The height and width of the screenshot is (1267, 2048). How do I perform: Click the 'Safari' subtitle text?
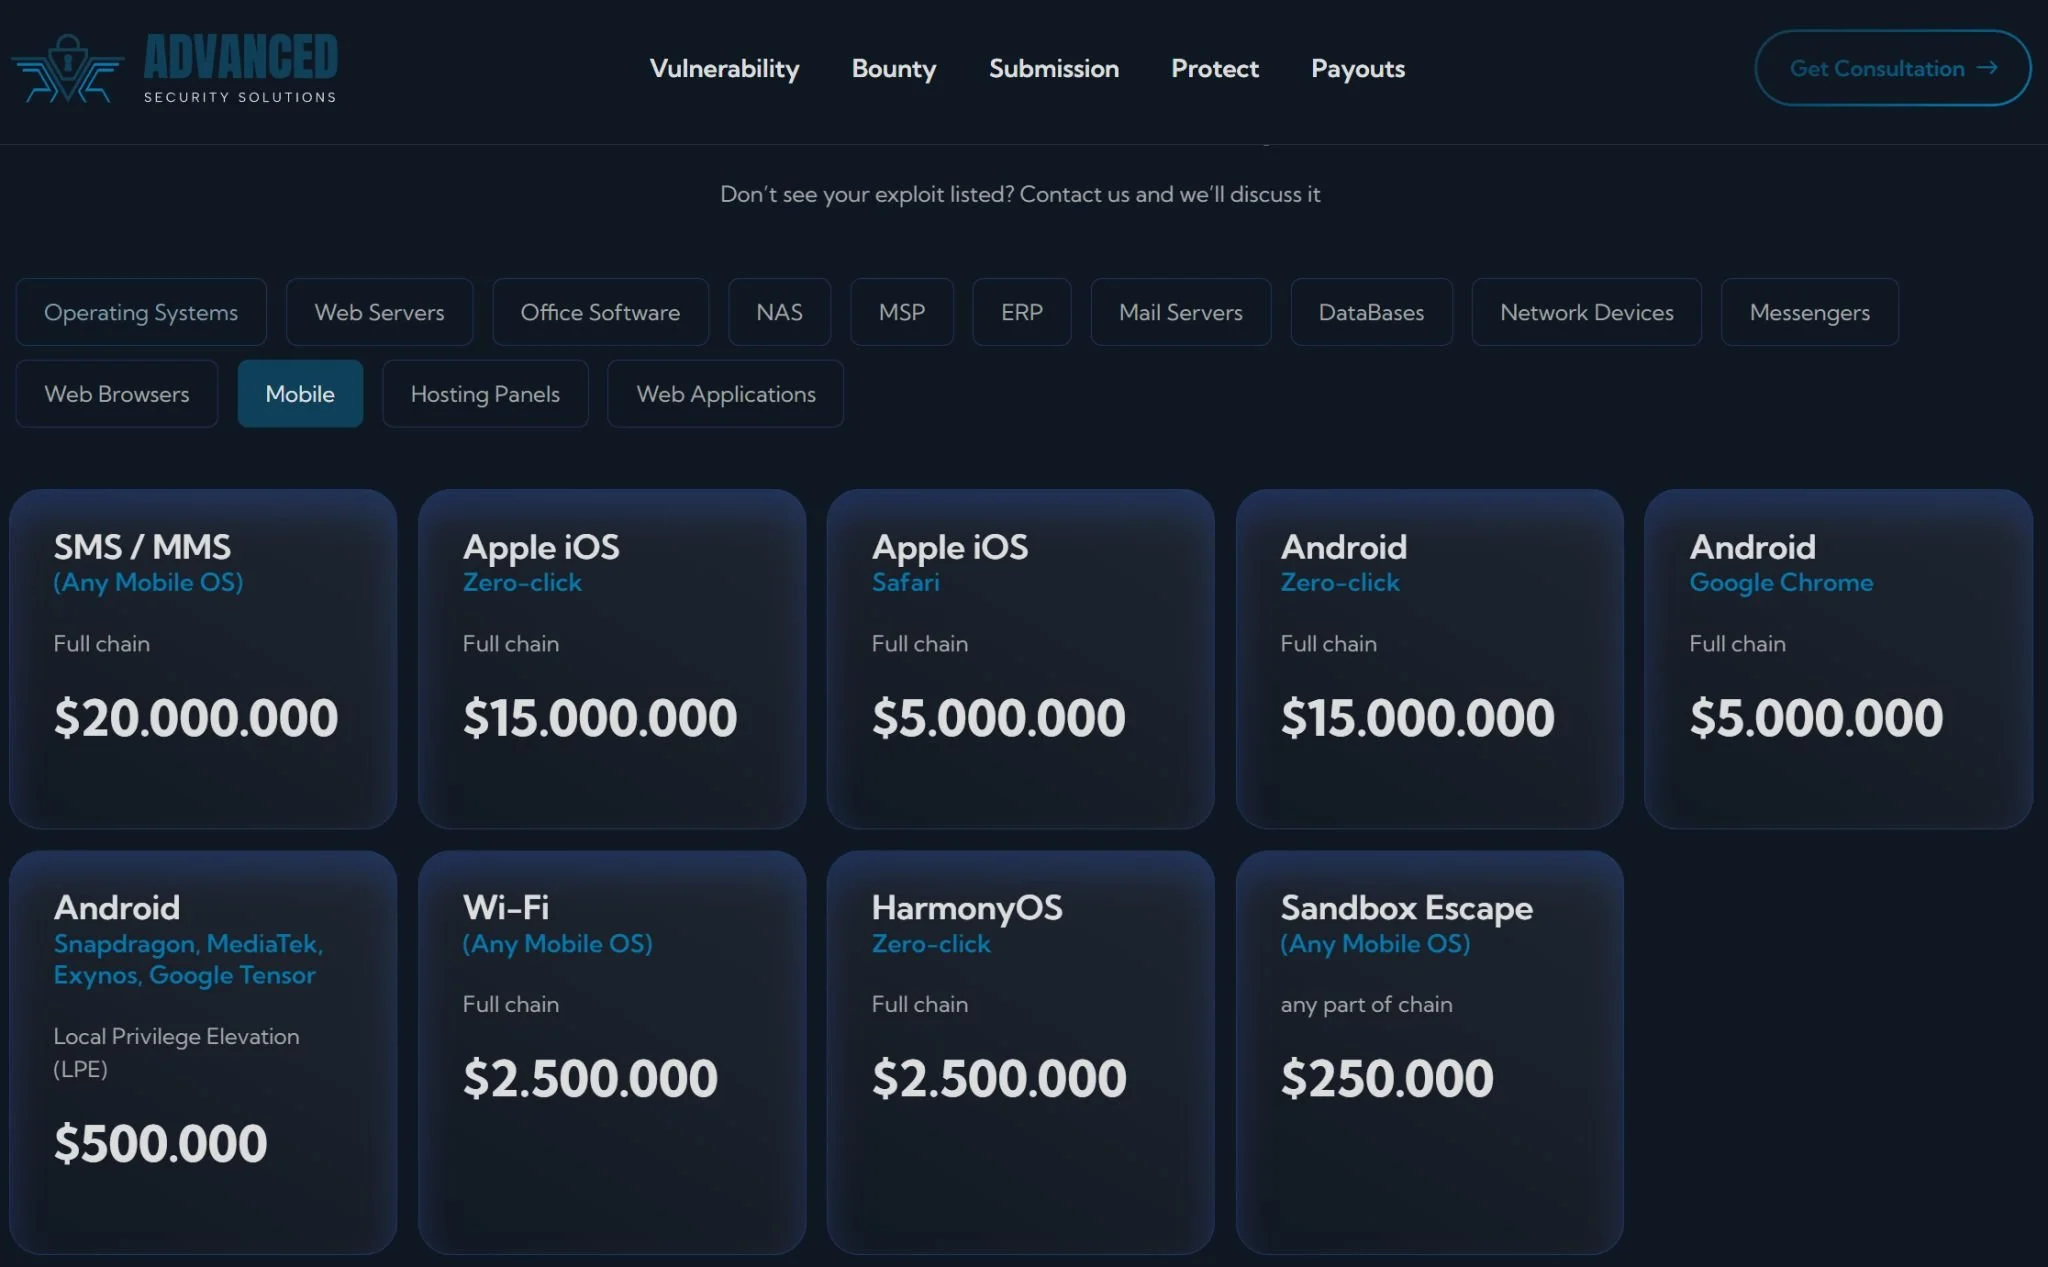[x=905, y=582]
